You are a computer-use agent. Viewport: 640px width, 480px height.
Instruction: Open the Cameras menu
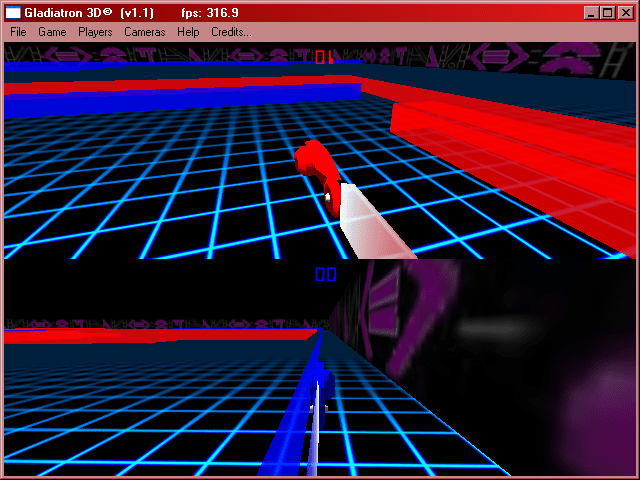[144, 32]
